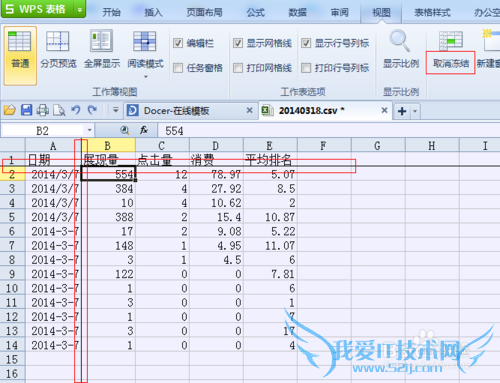The width and height of the screenshot is (500, 383).
Task: Expand the 阅读模式 dropdown arrow
Action: point(145,77)
